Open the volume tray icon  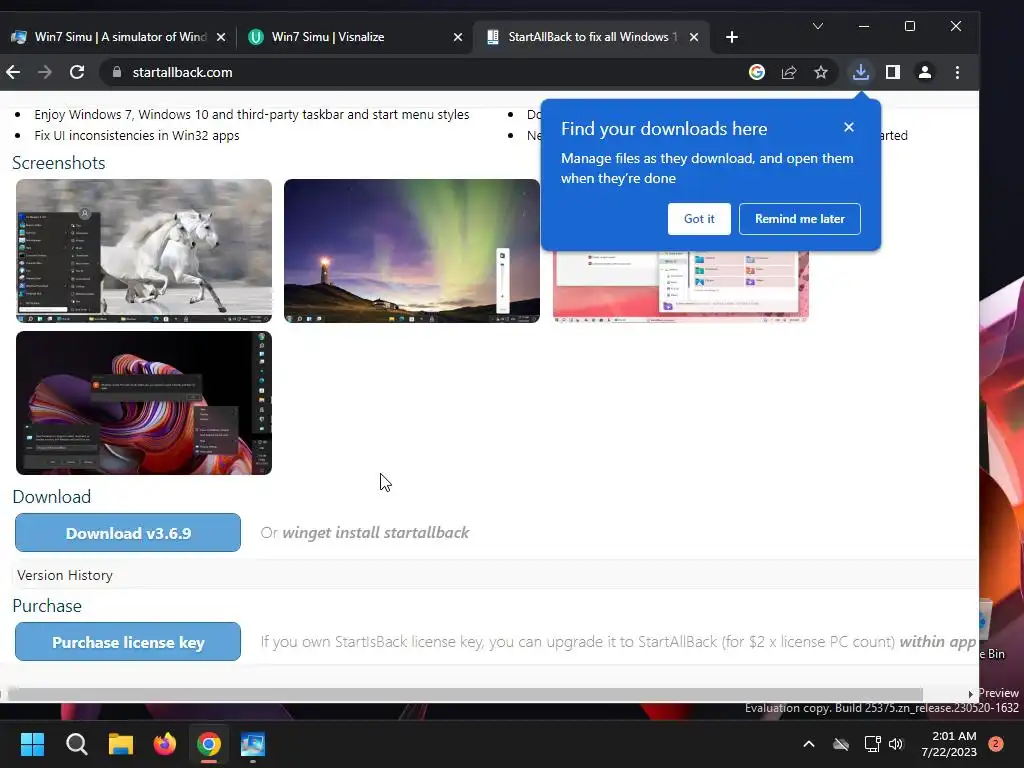(896, 744)
